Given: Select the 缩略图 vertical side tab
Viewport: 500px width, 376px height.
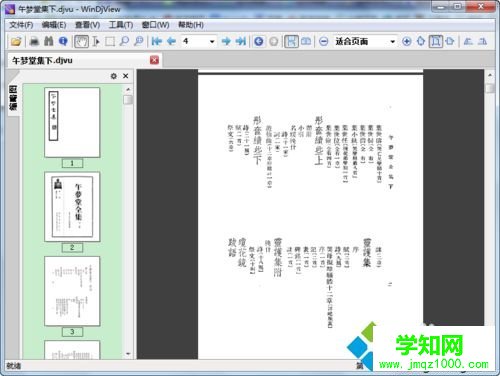Looking at the screenshot, I should 13,97.
